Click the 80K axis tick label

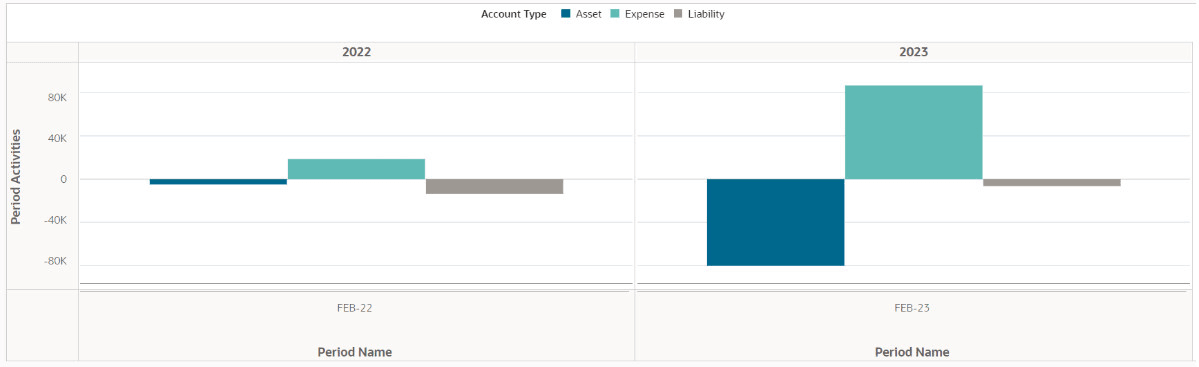click(57, 97)
